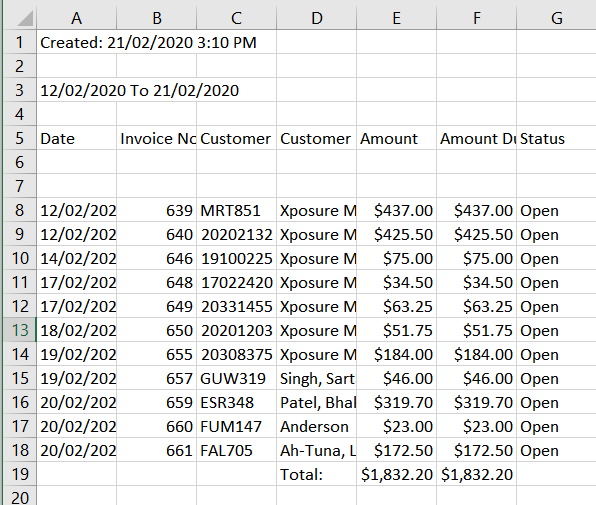Viewport: 596px width, 505px height.
Task: Click the $23.00 cell in Amount Due column
Action: (477, 426)
